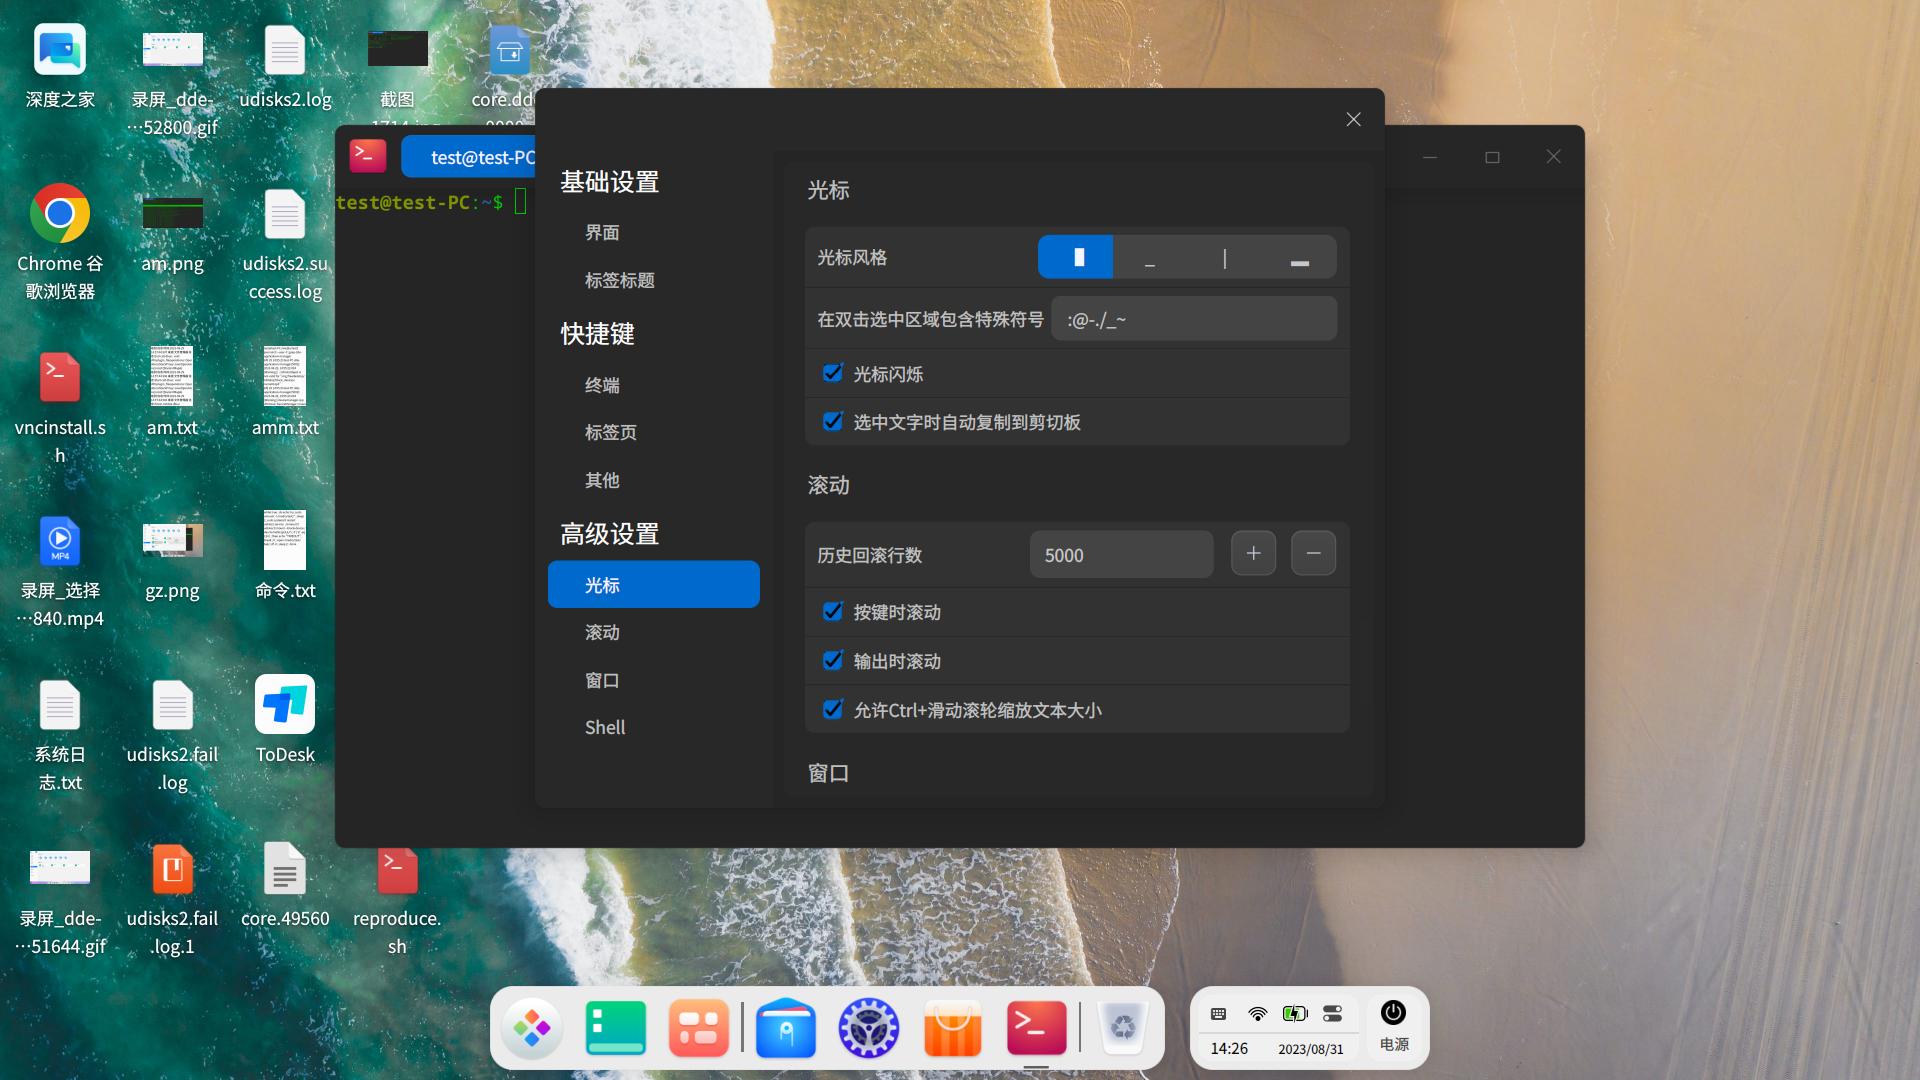The height and width of the screenshot is (1080, 1920).
Task: Launch the Terminal app from the dock
Action: click(1036, 1027)
